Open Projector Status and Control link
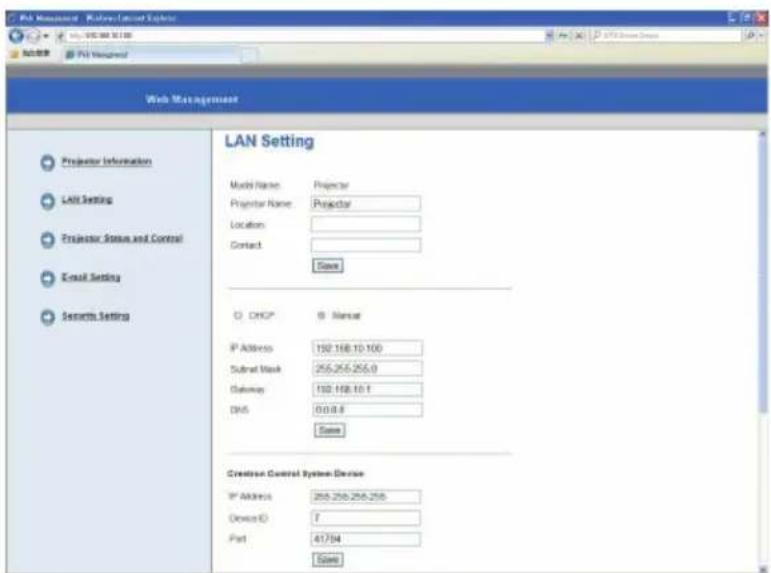Image resolution: width=771 pixels, height=573 pixels. 122,238
